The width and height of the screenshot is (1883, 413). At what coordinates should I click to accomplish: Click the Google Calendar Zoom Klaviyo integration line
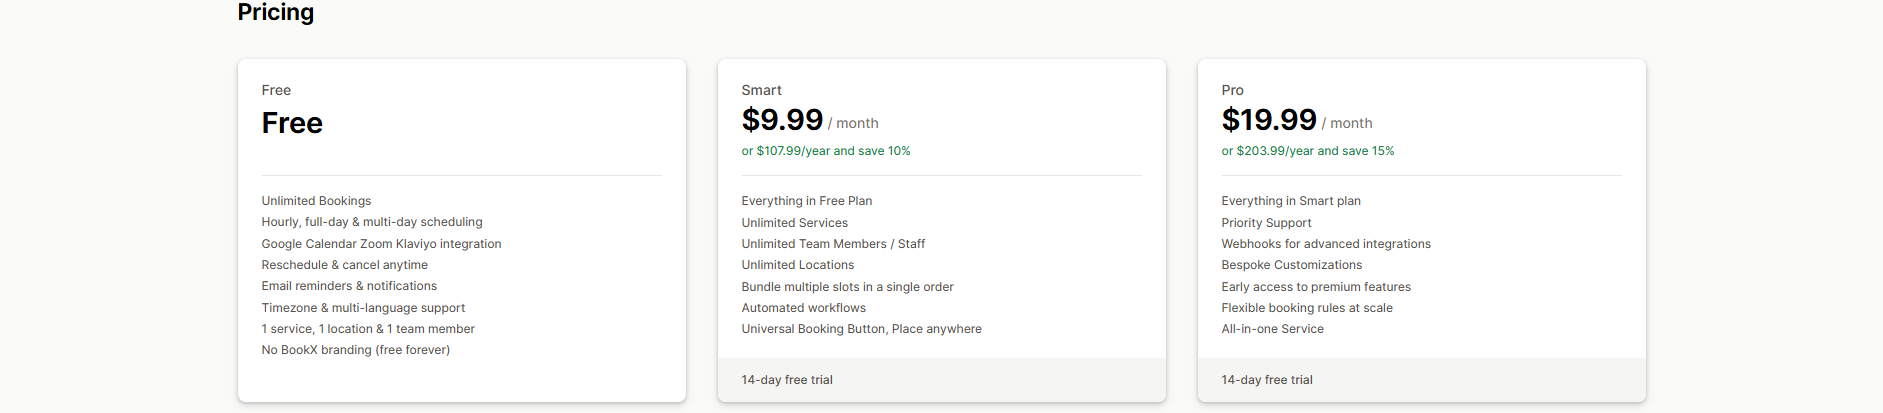(381, 244)
